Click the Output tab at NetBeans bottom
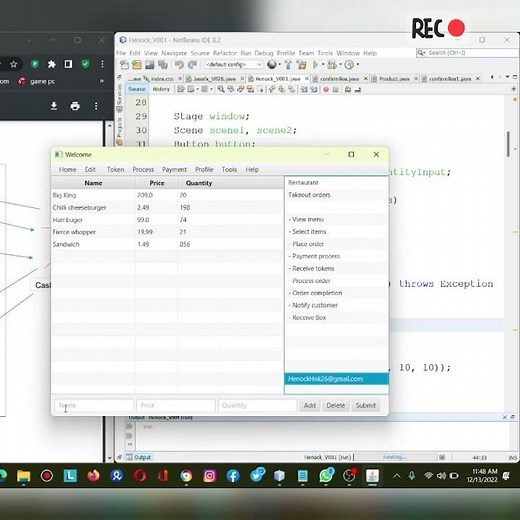The width and height of the screenshot is (520, 520). 139,457
